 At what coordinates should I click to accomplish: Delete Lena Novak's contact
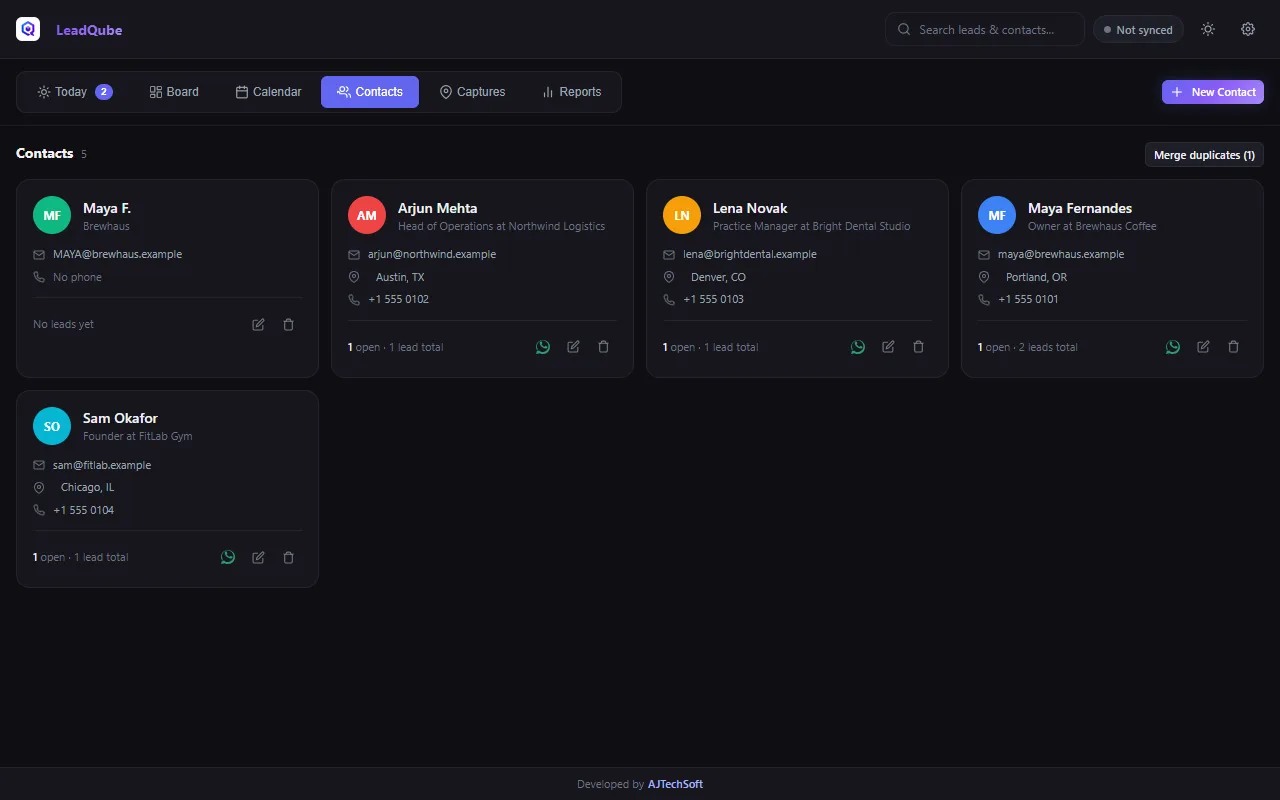click(x=918, y=347)
